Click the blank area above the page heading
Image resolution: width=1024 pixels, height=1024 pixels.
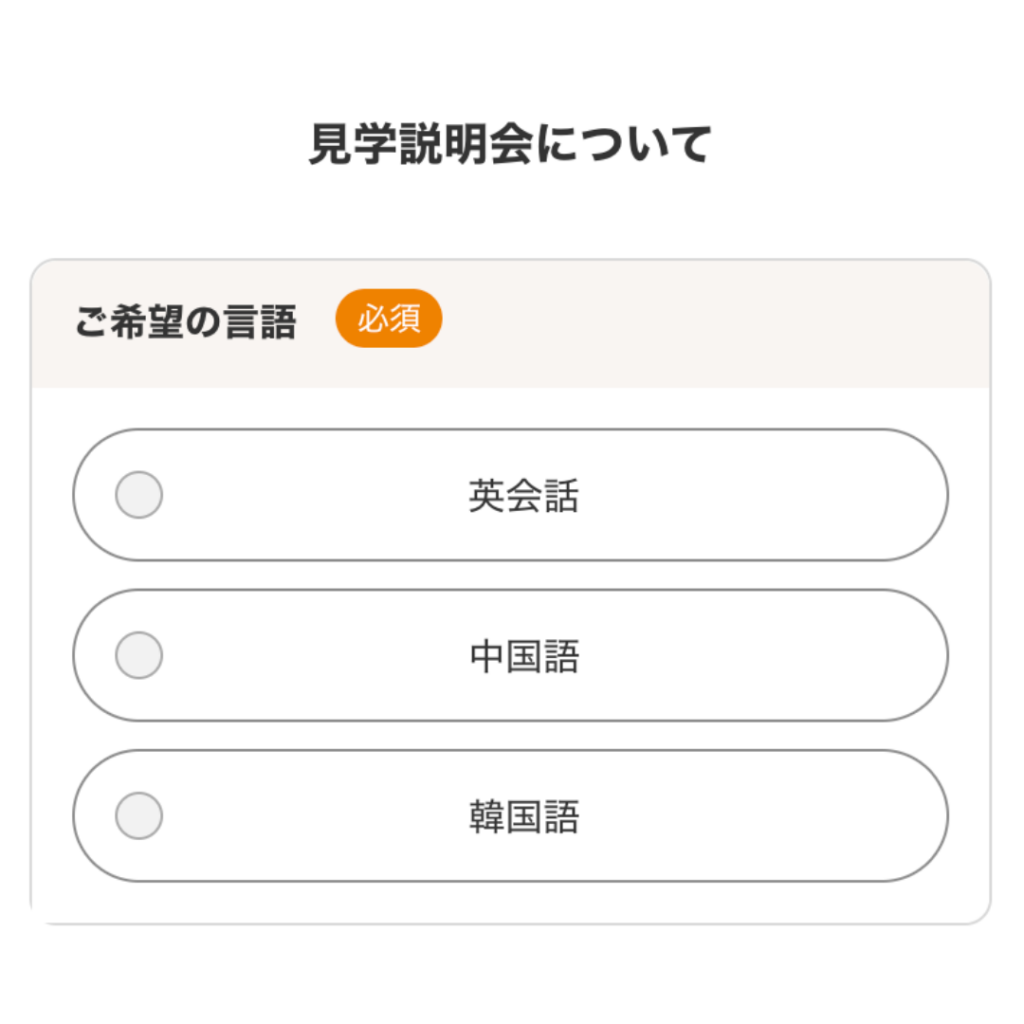(x=510, y=50)
